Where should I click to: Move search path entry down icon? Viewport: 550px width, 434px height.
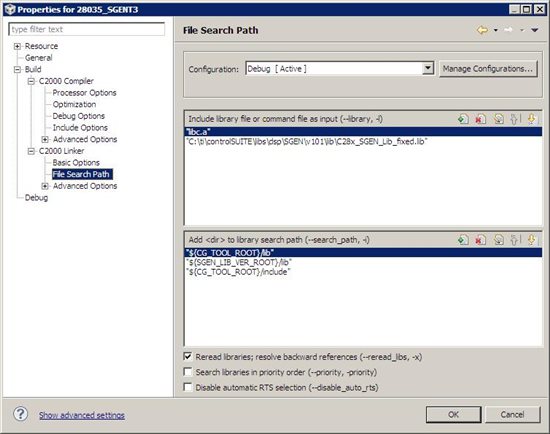531,240
